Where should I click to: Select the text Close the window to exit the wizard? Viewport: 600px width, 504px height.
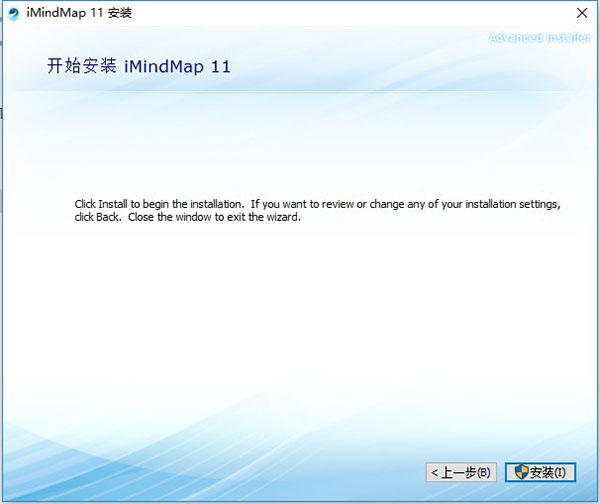(214, 217)
